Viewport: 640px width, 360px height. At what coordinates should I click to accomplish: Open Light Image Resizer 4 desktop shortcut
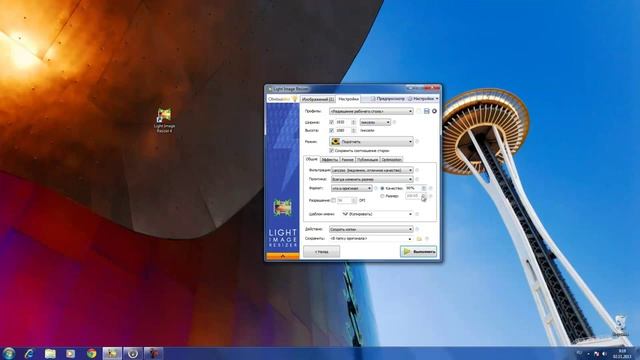(164, 120)
